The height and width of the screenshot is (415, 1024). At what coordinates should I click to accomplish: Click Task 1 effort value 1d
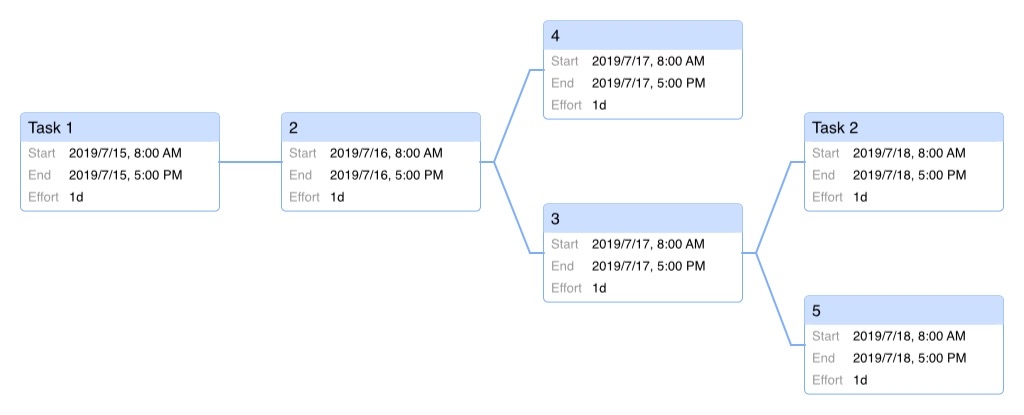pyautogui.click(x=76, y=197)
